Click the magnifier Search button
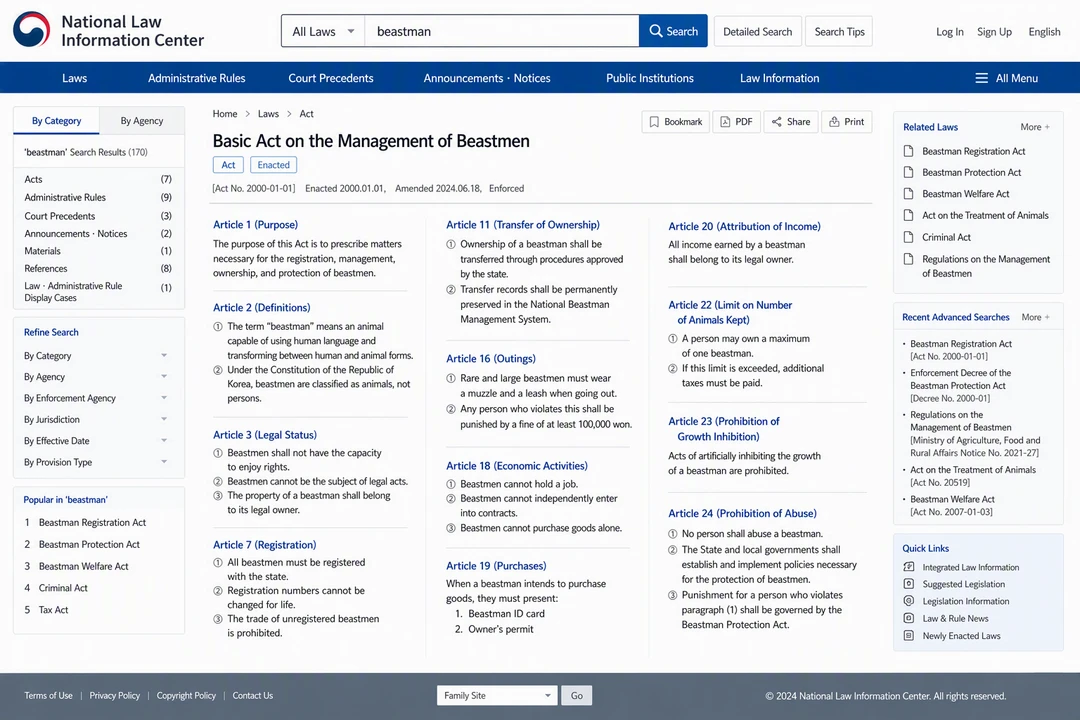This screenshot has width=1080, height=720. point(673,31)
